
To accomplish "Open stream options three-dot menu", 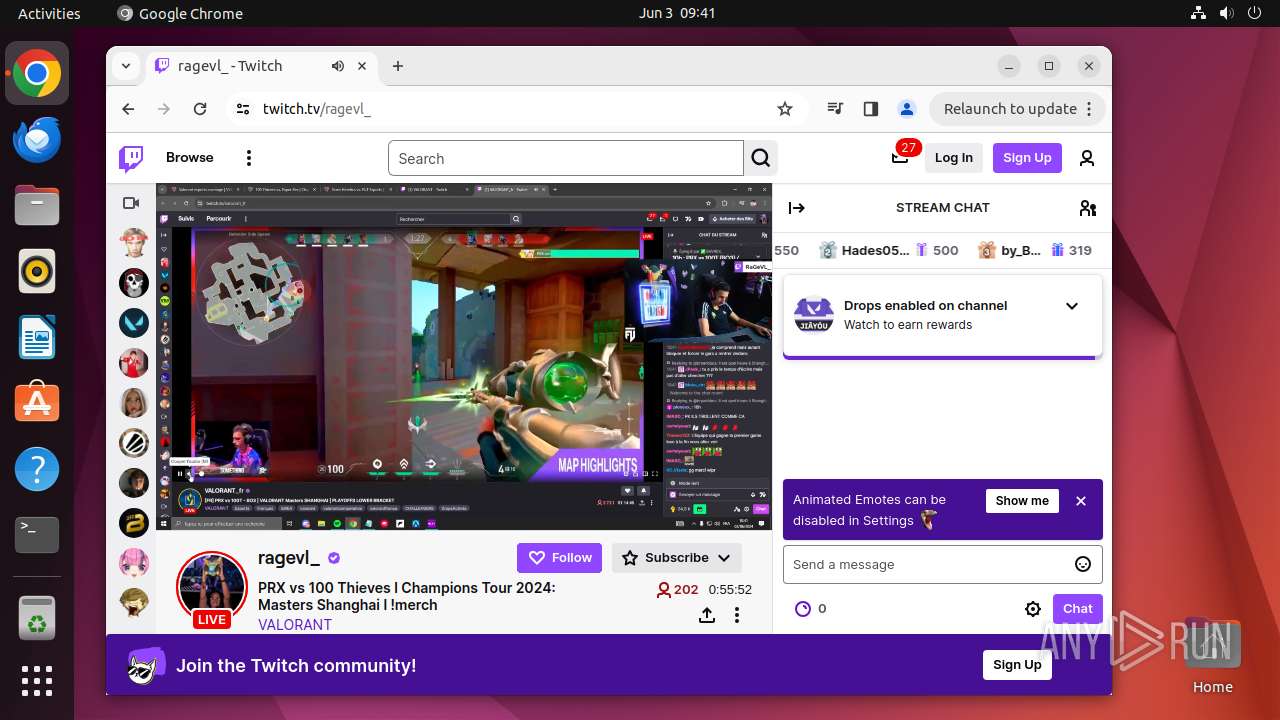I will pos(737,615).
